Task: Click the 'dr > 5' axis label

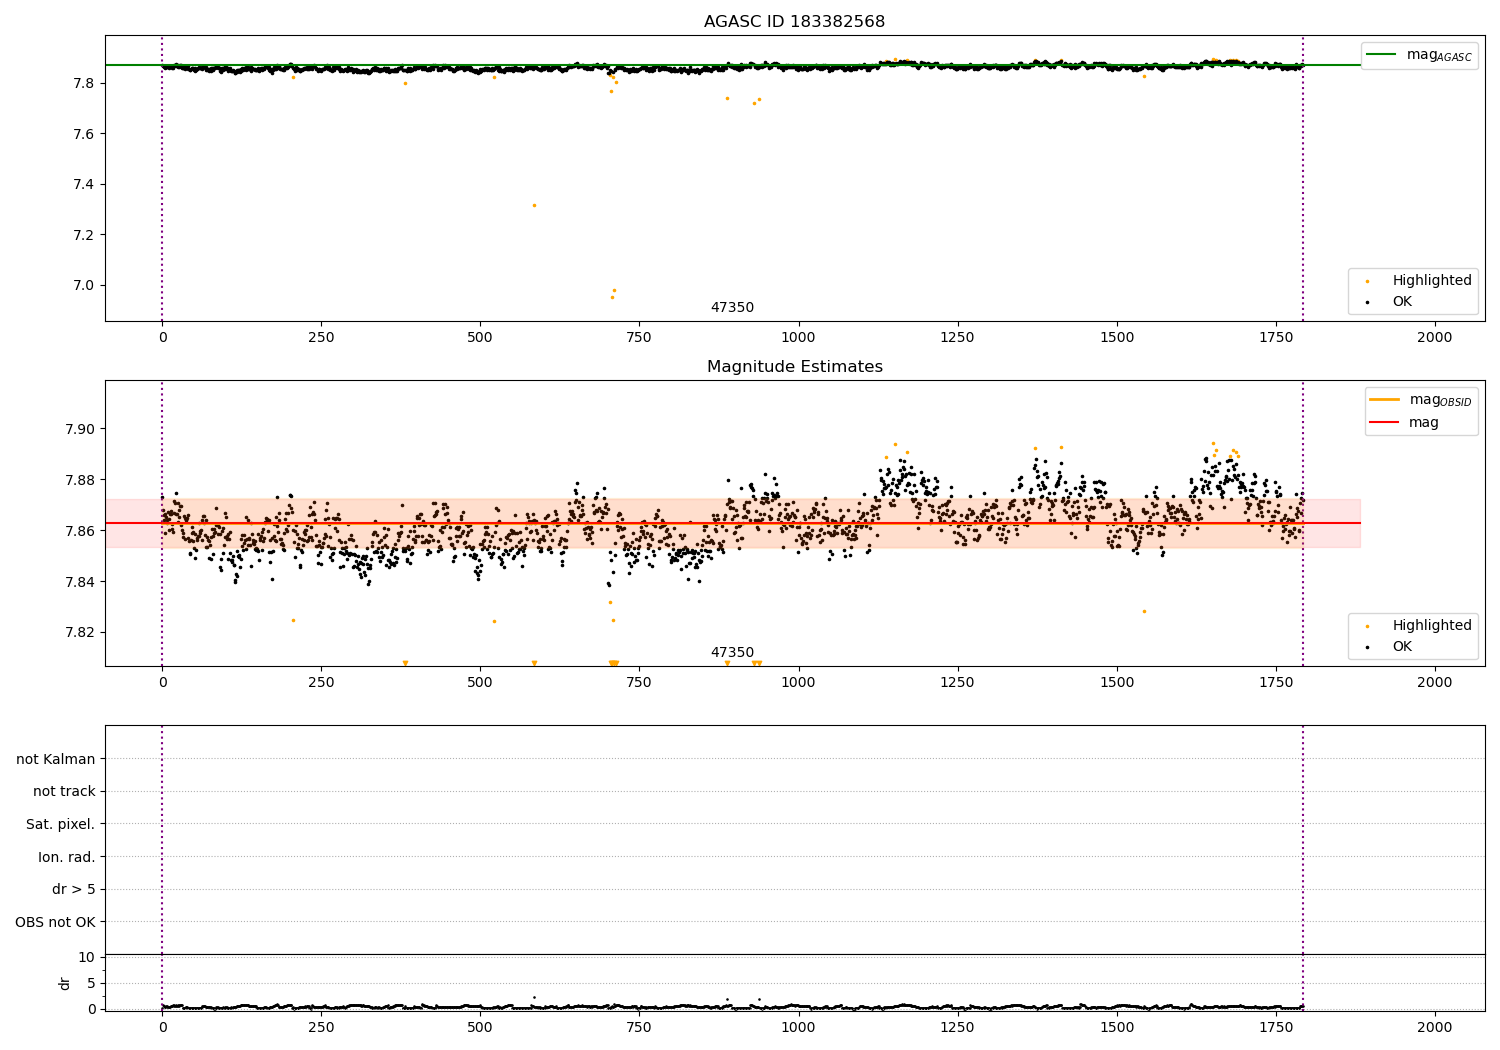Action: tap(74, 889)
